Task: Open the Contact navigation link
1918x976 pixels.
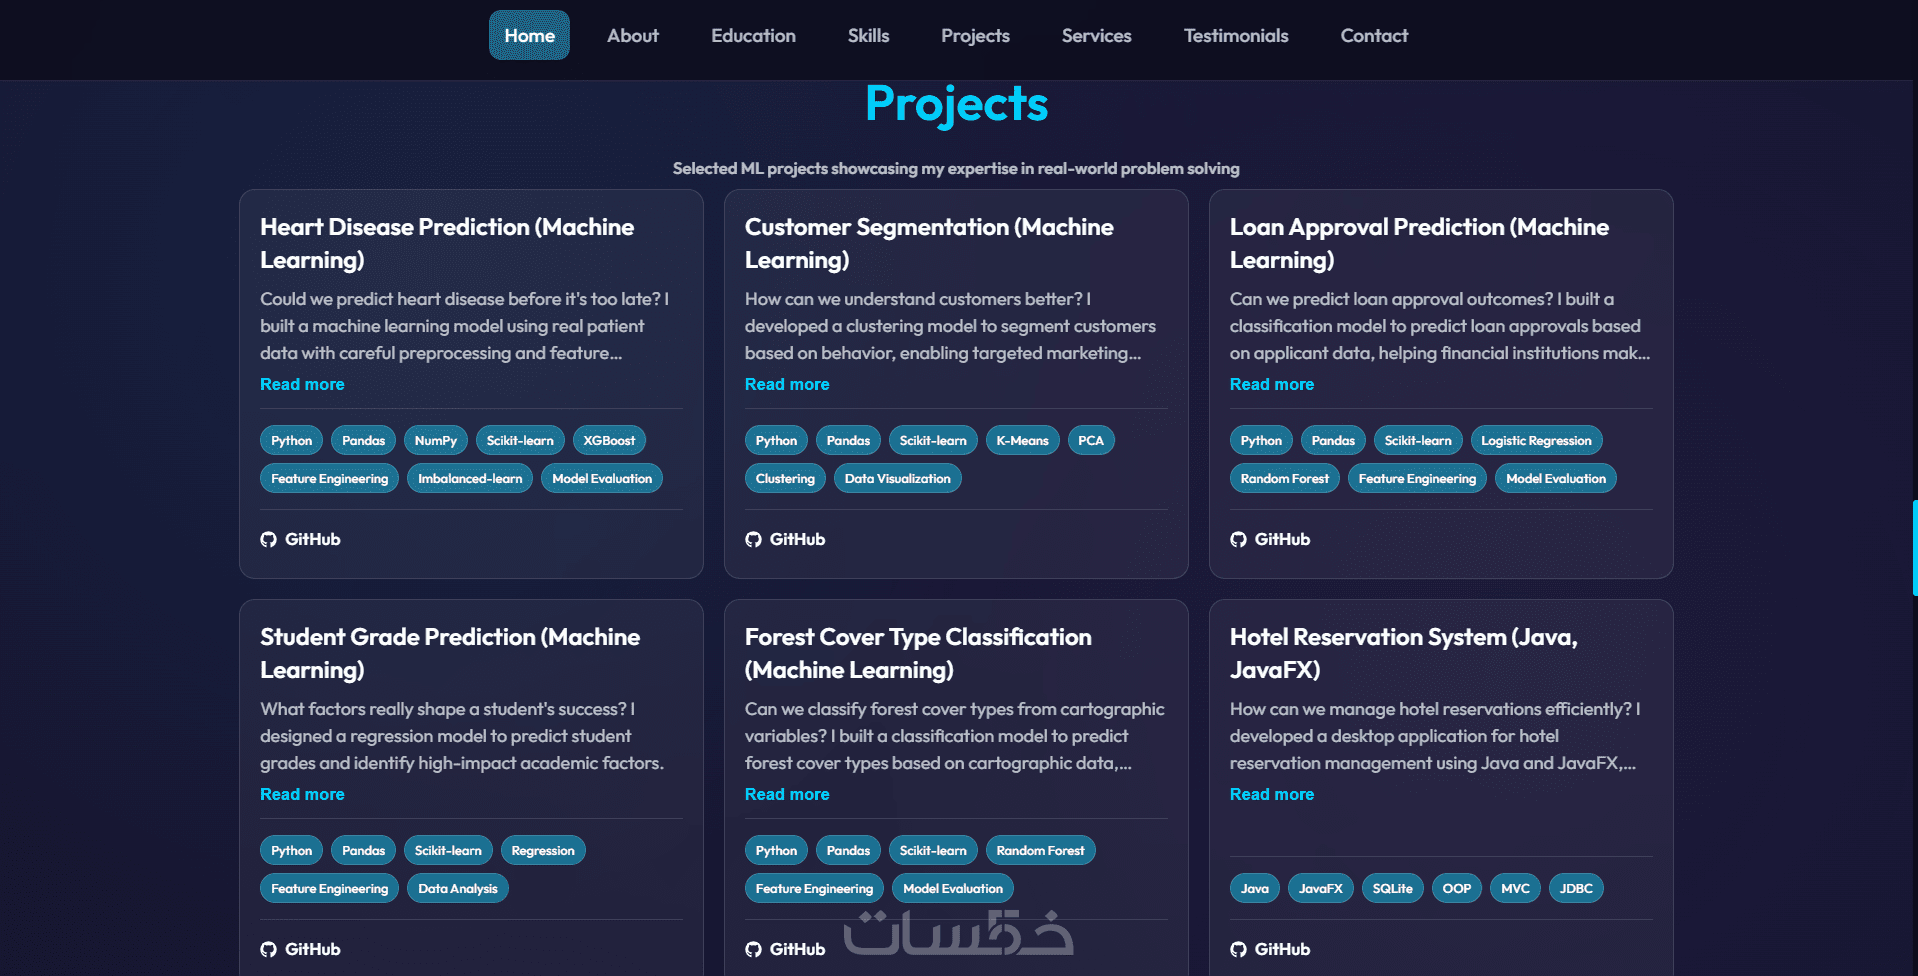Action: click(1374, 35)
